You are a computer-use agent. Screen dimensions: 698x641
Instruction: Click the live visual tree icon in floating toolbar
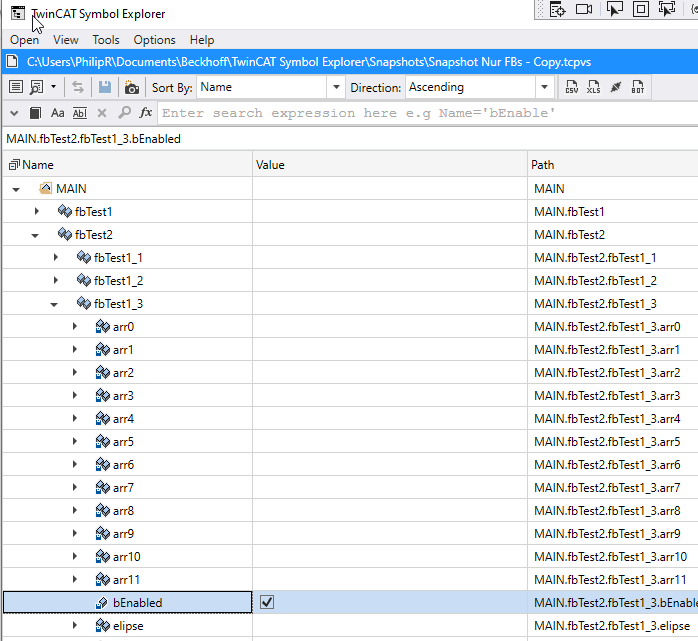tap(557, 9)
